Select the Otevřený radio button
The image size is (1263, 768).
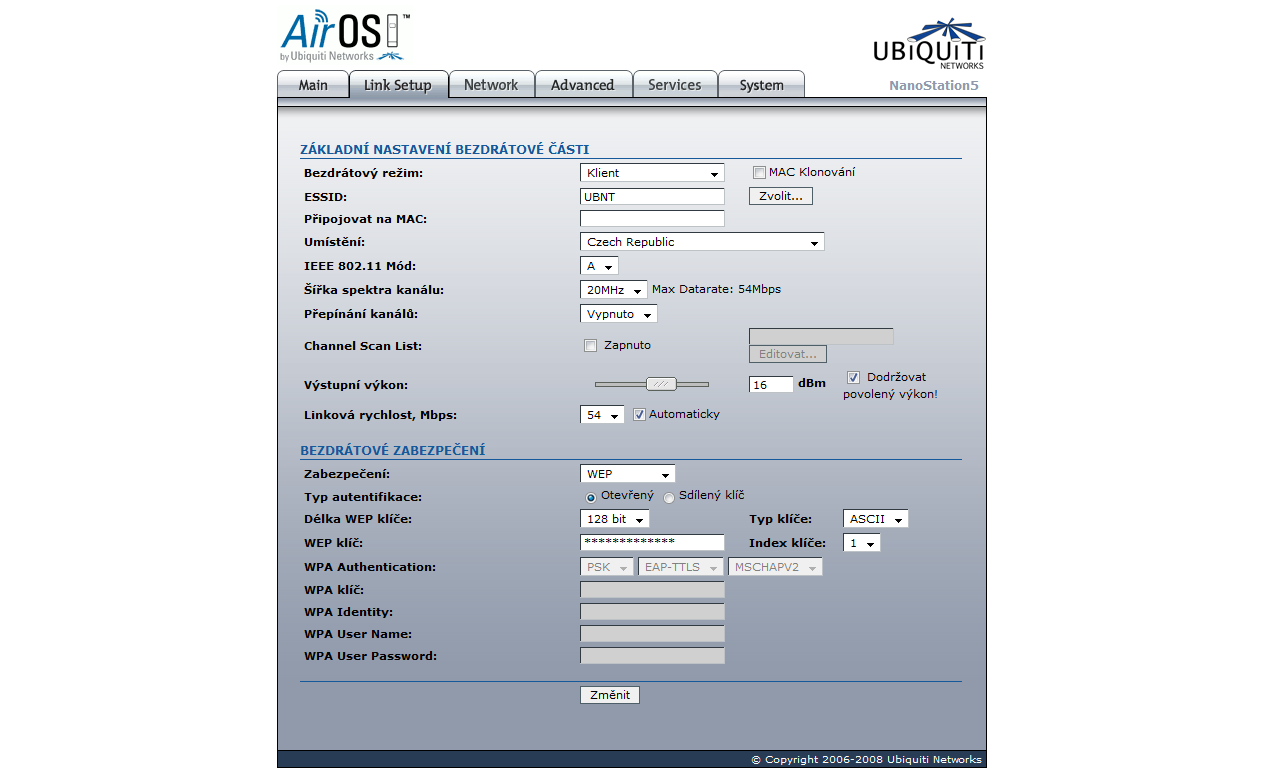pos(591,497)
